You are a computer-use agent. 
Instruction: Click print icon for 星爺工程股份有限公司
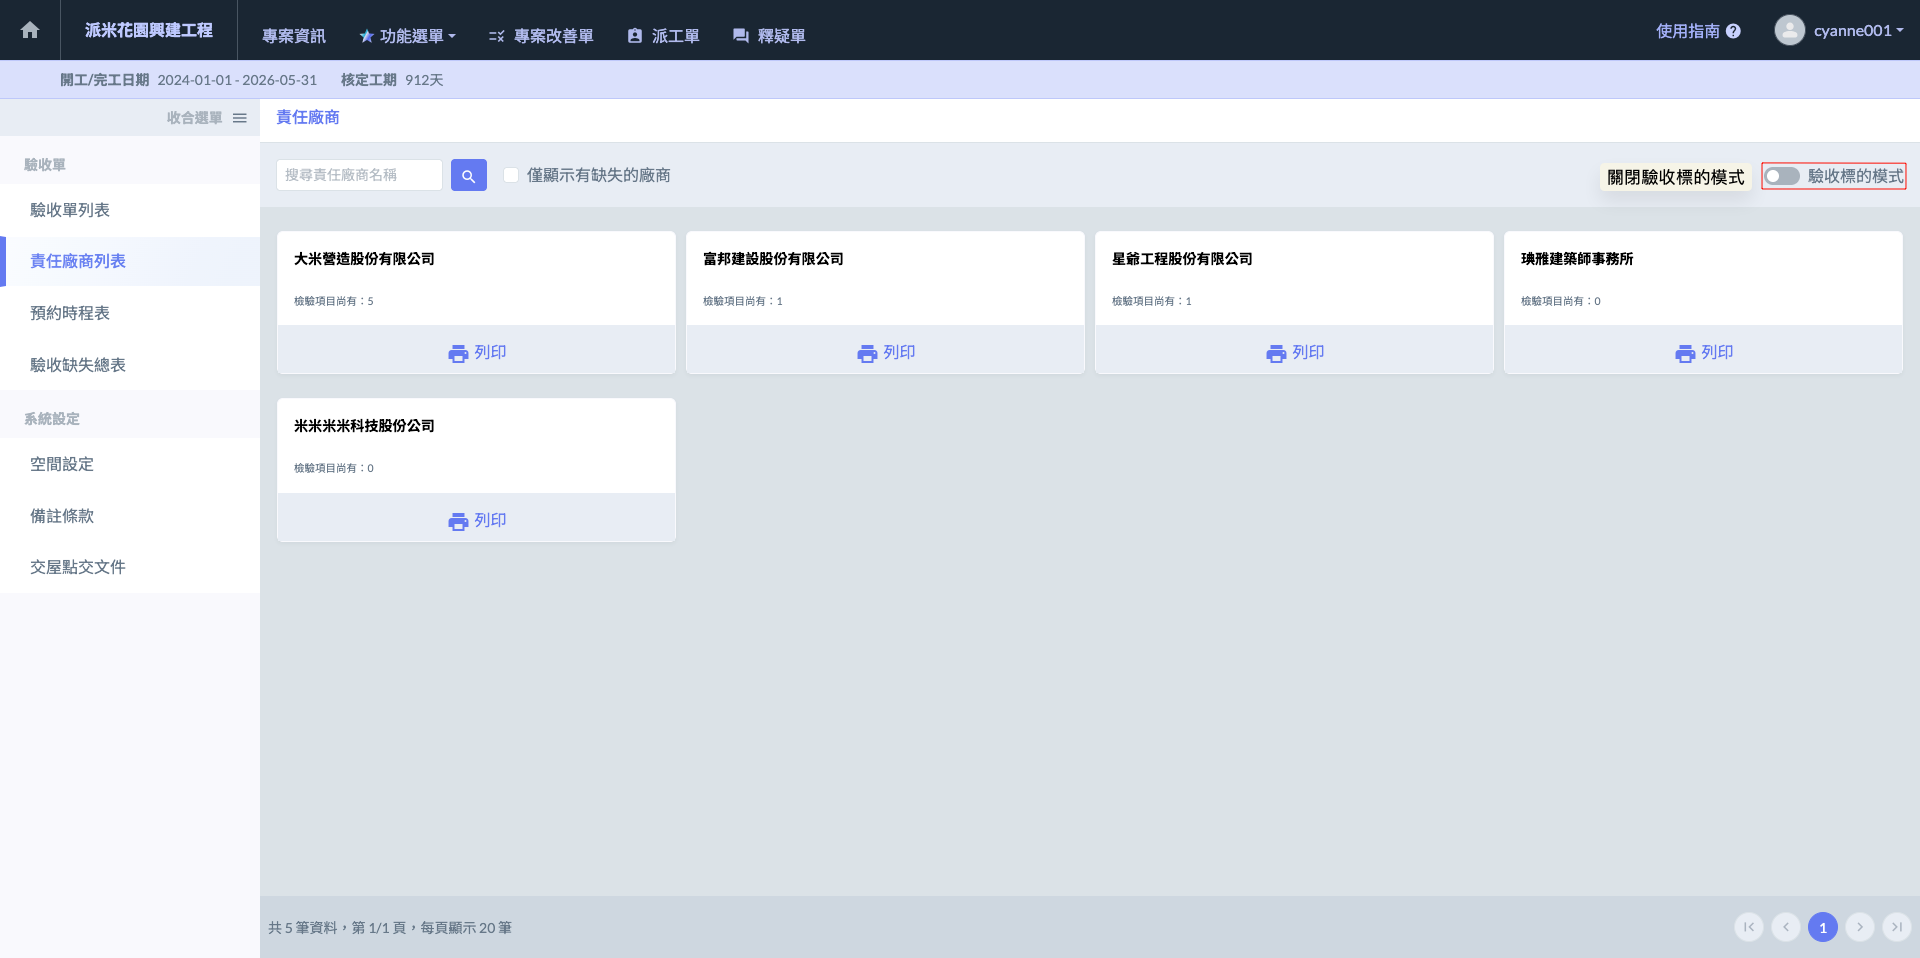point(1276,353)
